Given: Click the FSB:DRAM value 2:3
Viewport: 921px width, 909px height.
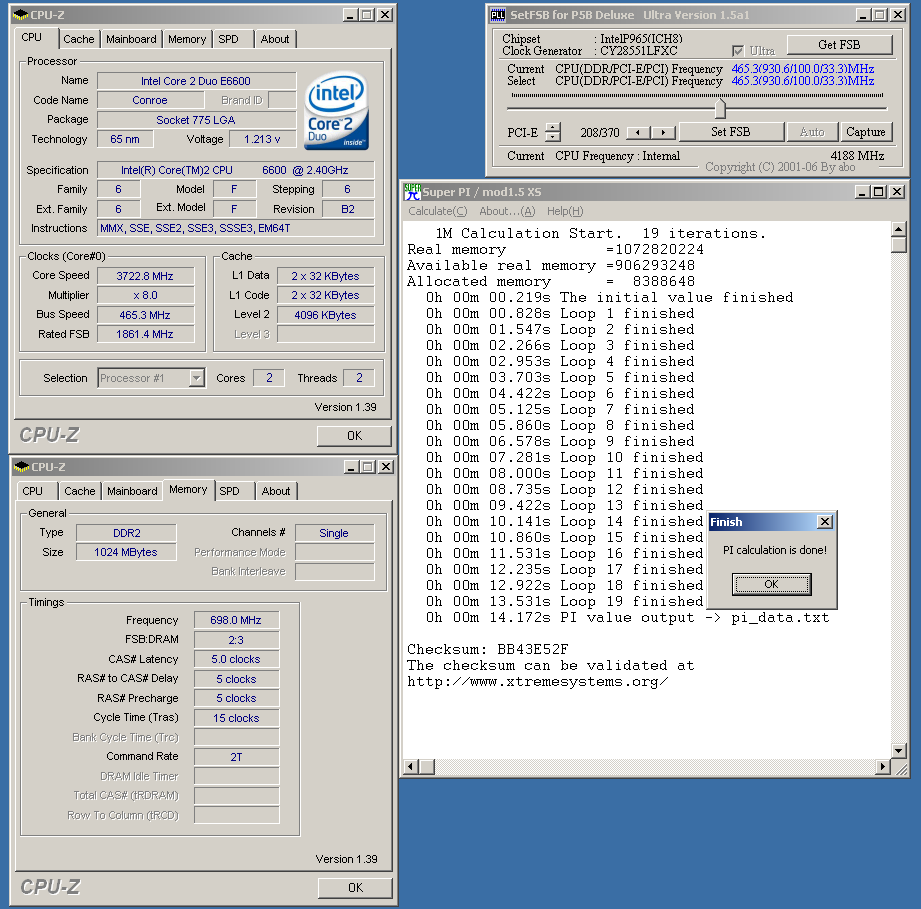Looking at the screenshot, I should (236, 640).
